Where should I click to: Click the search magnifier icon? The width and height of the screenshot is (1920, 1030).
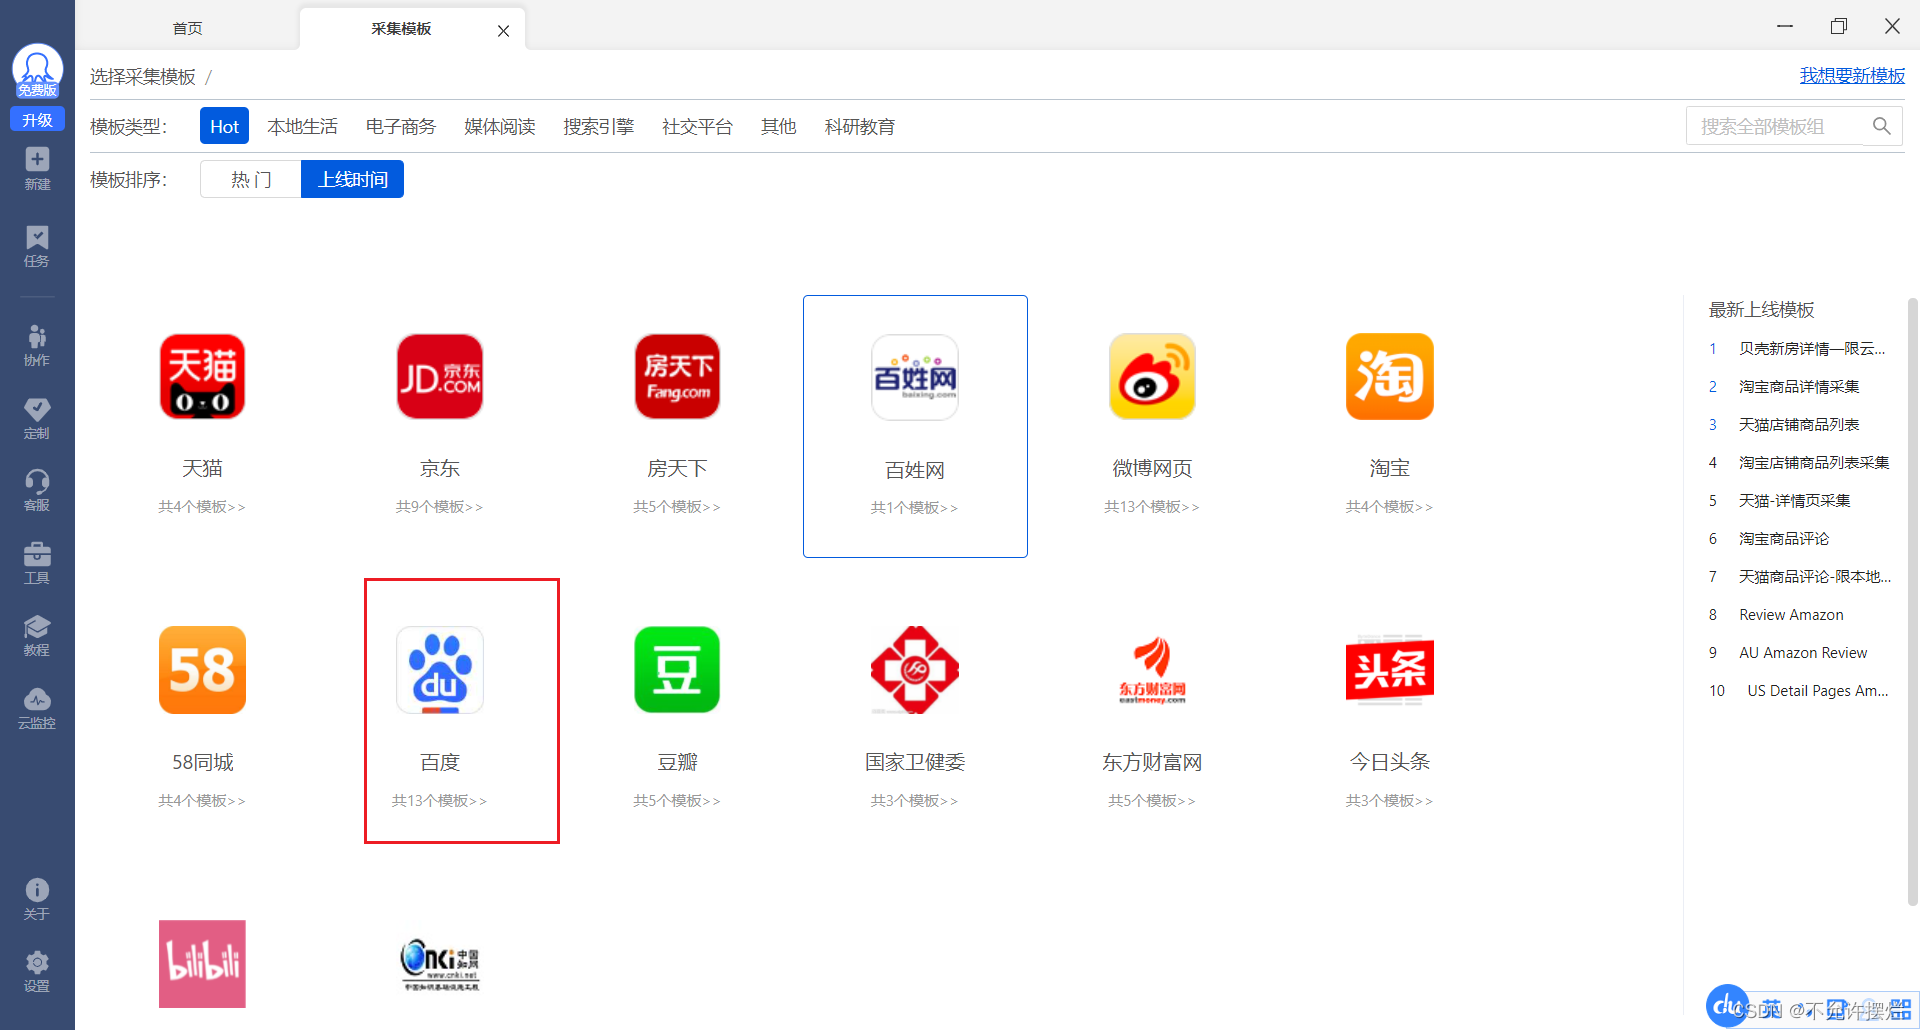tap(1881, 126)
